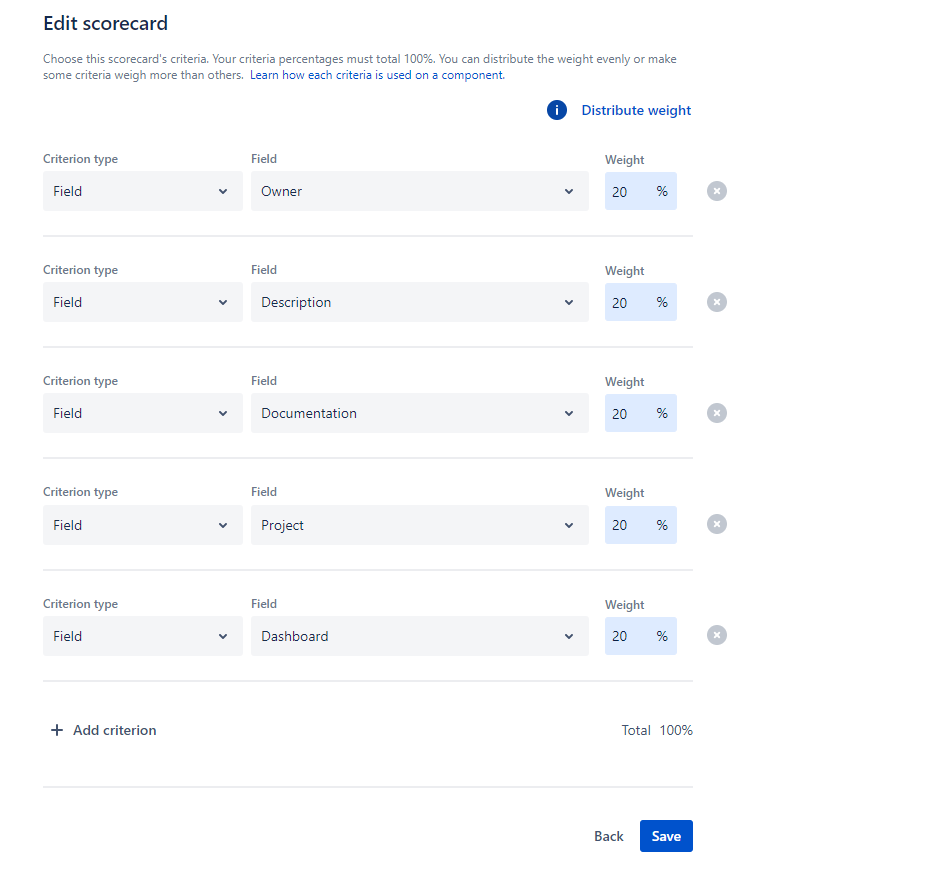Click the info icon beside Distribute weight
This screenshot has height=869, width=926.
click(557, 111)
